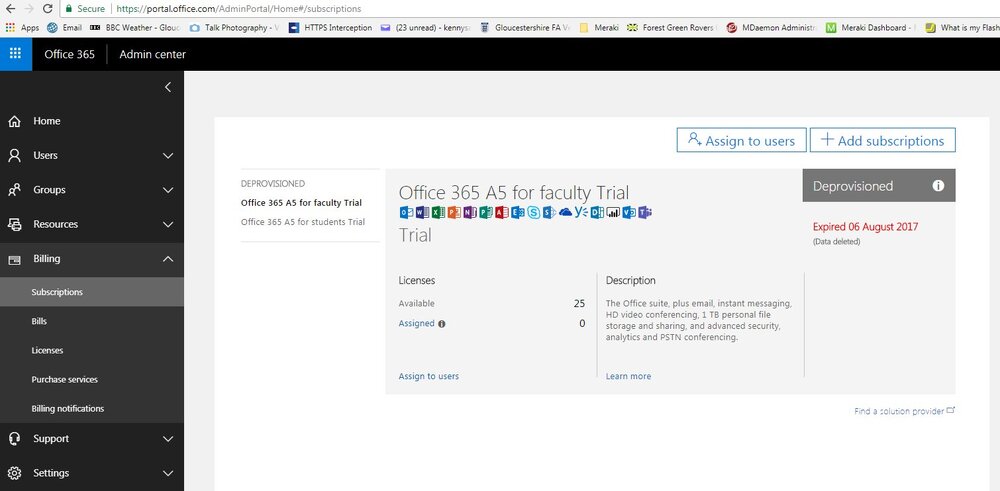The width and height of the screenshot is (1000, 491).
Task: Expand the Settings menu chevron
Action: click(168, 473)
